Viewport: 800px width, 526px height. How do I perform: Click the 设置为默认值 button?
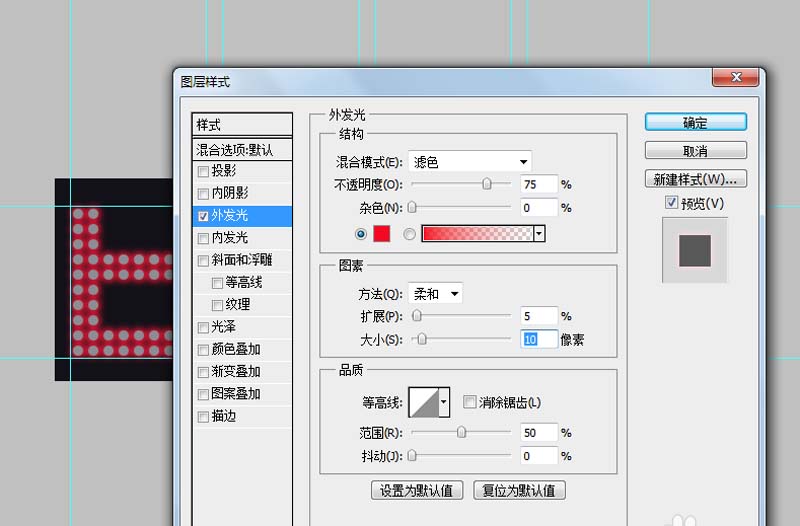pos(417,490)
